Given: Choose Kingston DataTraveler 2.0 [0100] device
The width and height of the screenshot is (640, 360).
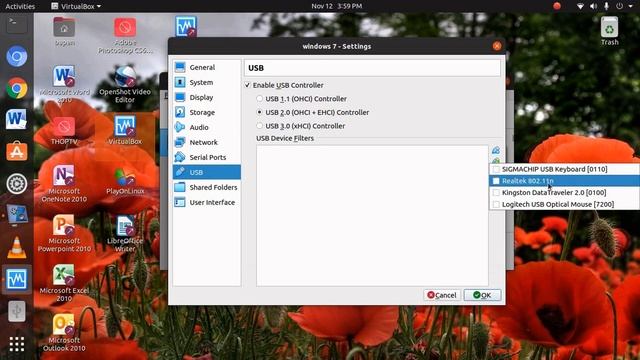Looking at the screenshot, I should click(x=564, y=193).
